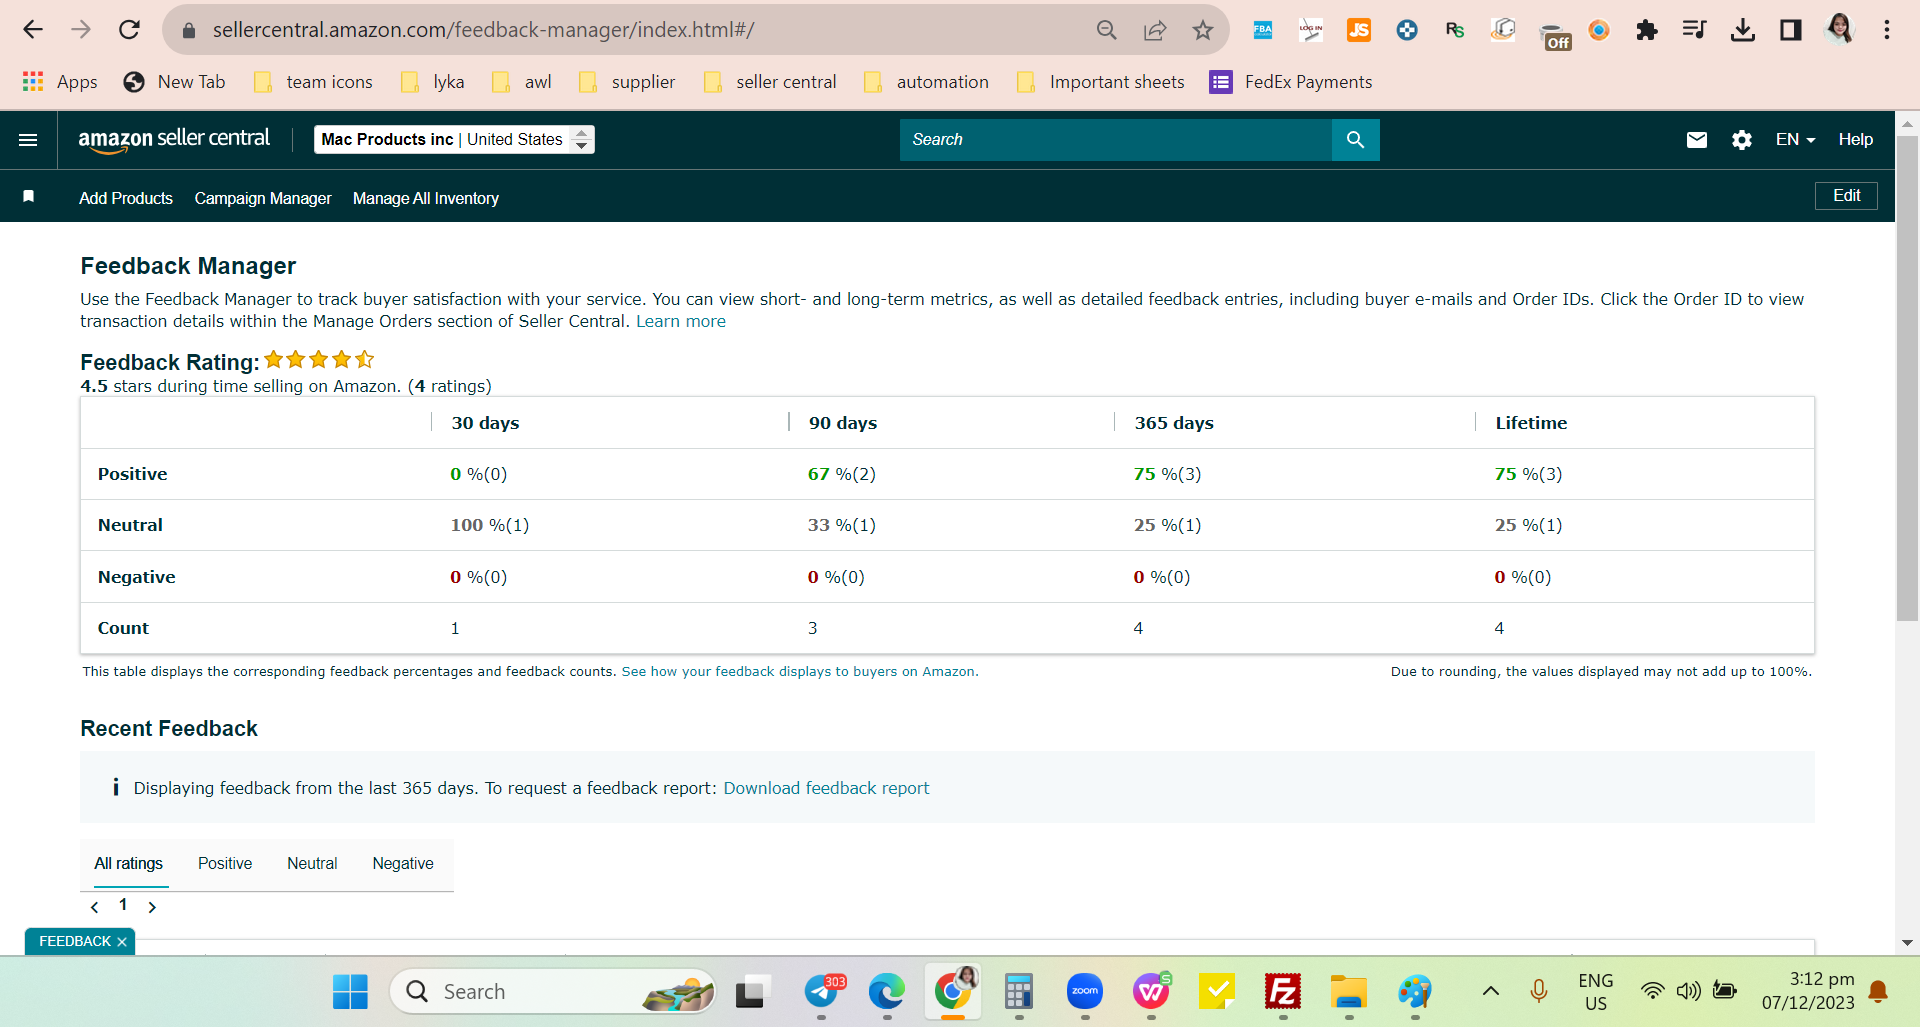Viewport: 1920px width, 1027px height.
Task: Open the Chrome three-dot menu
Action: pyautogui.click(x=1887, y=30)
